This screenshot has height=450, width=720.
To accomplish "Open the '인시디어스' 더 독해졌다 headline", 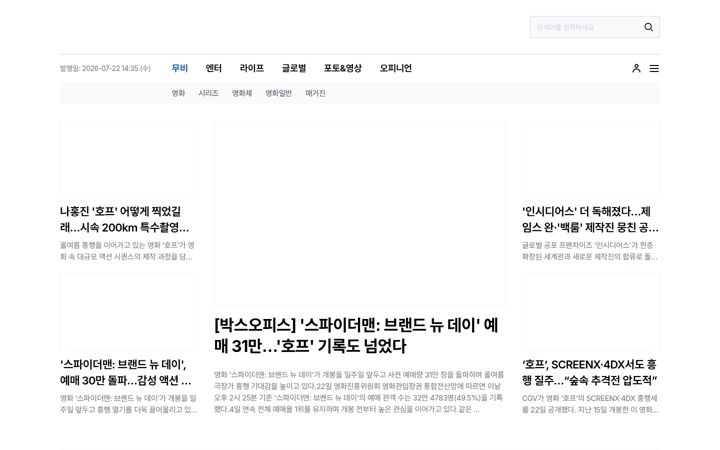I will pyautogui.click(x=590, y=219).
